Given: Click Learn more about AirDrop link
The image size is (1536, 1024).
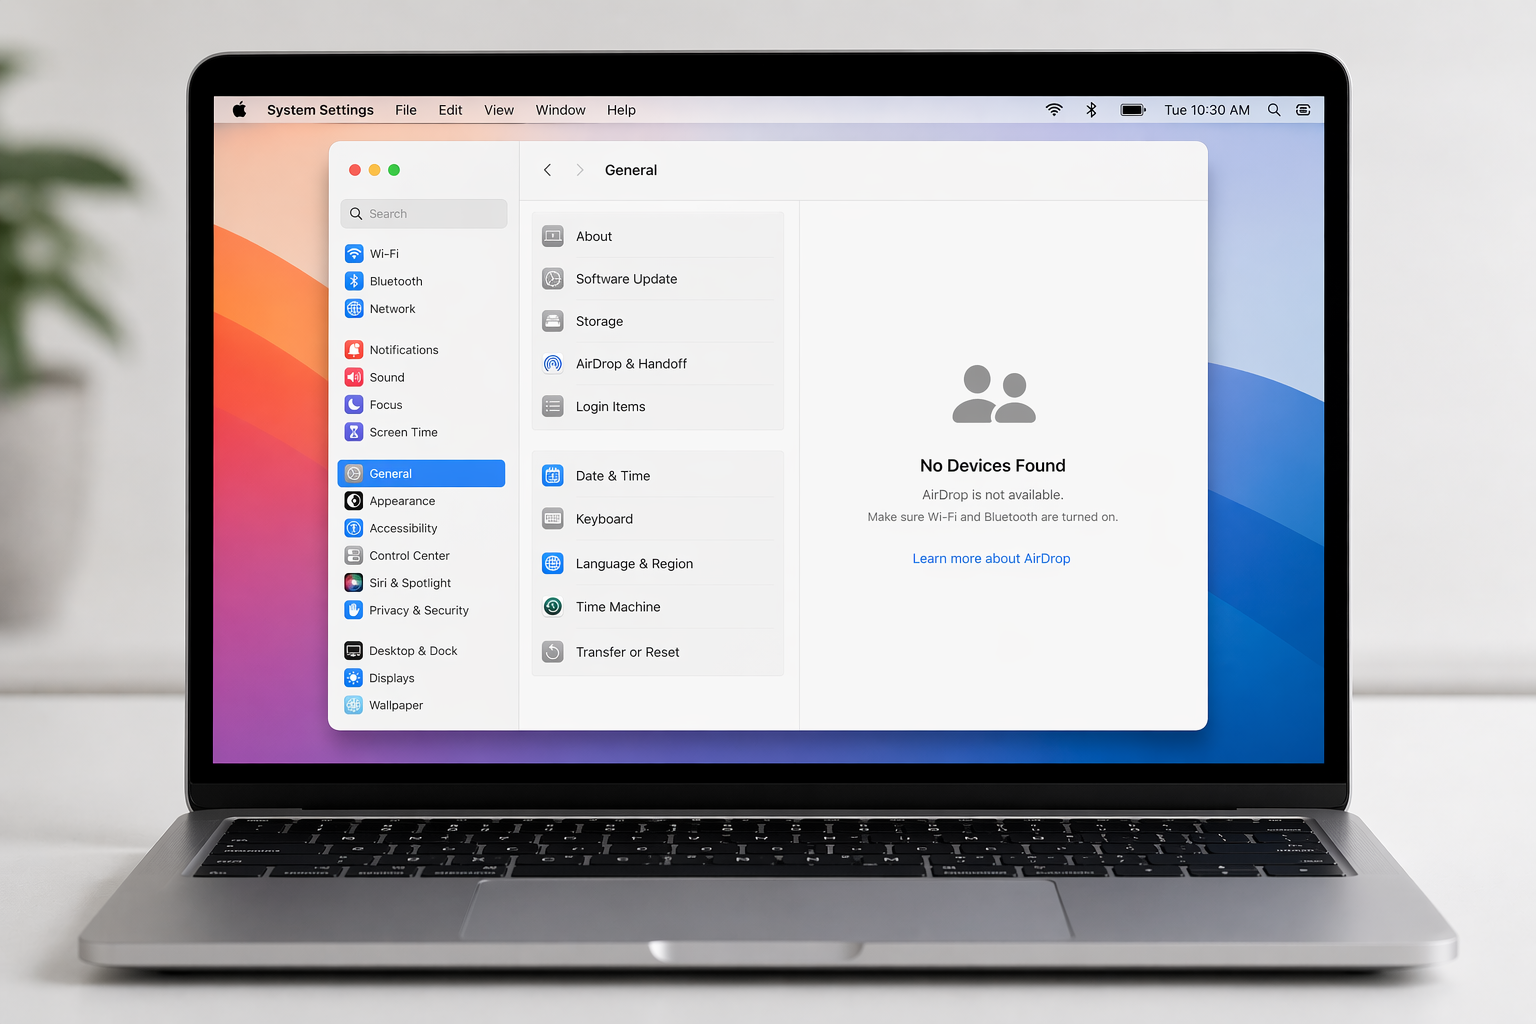Looking at the screenshot, I should click(x=991, y=558).
